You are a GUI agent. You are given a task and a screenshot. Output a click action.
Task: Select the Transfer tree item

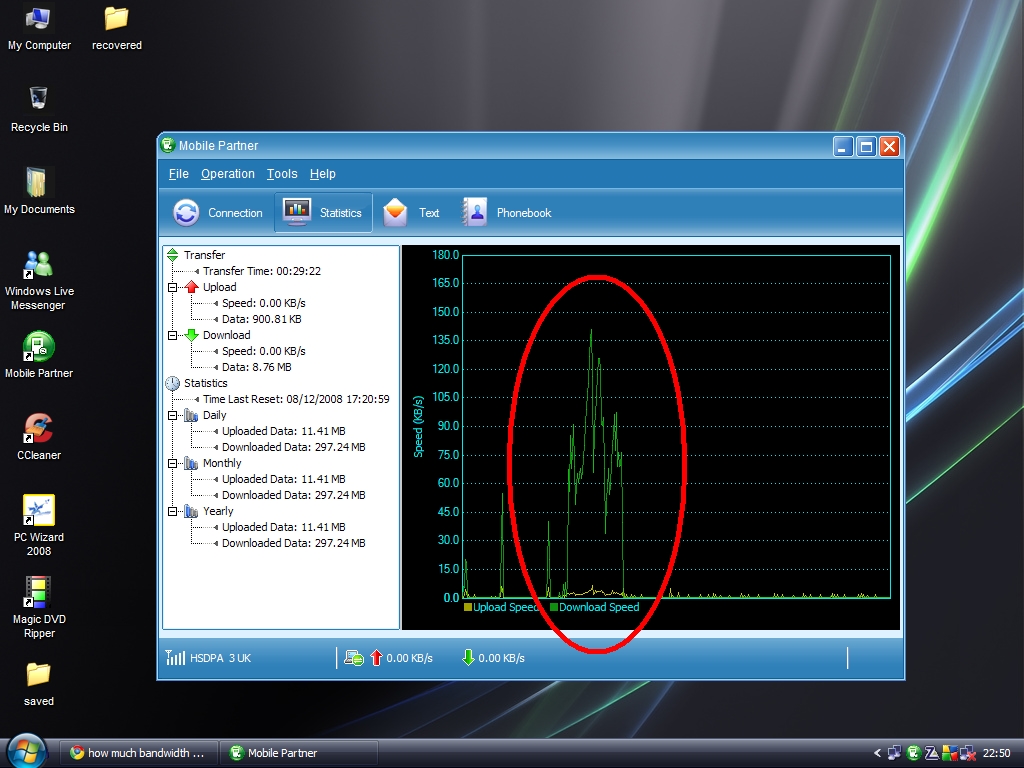[x=204, y=255]
